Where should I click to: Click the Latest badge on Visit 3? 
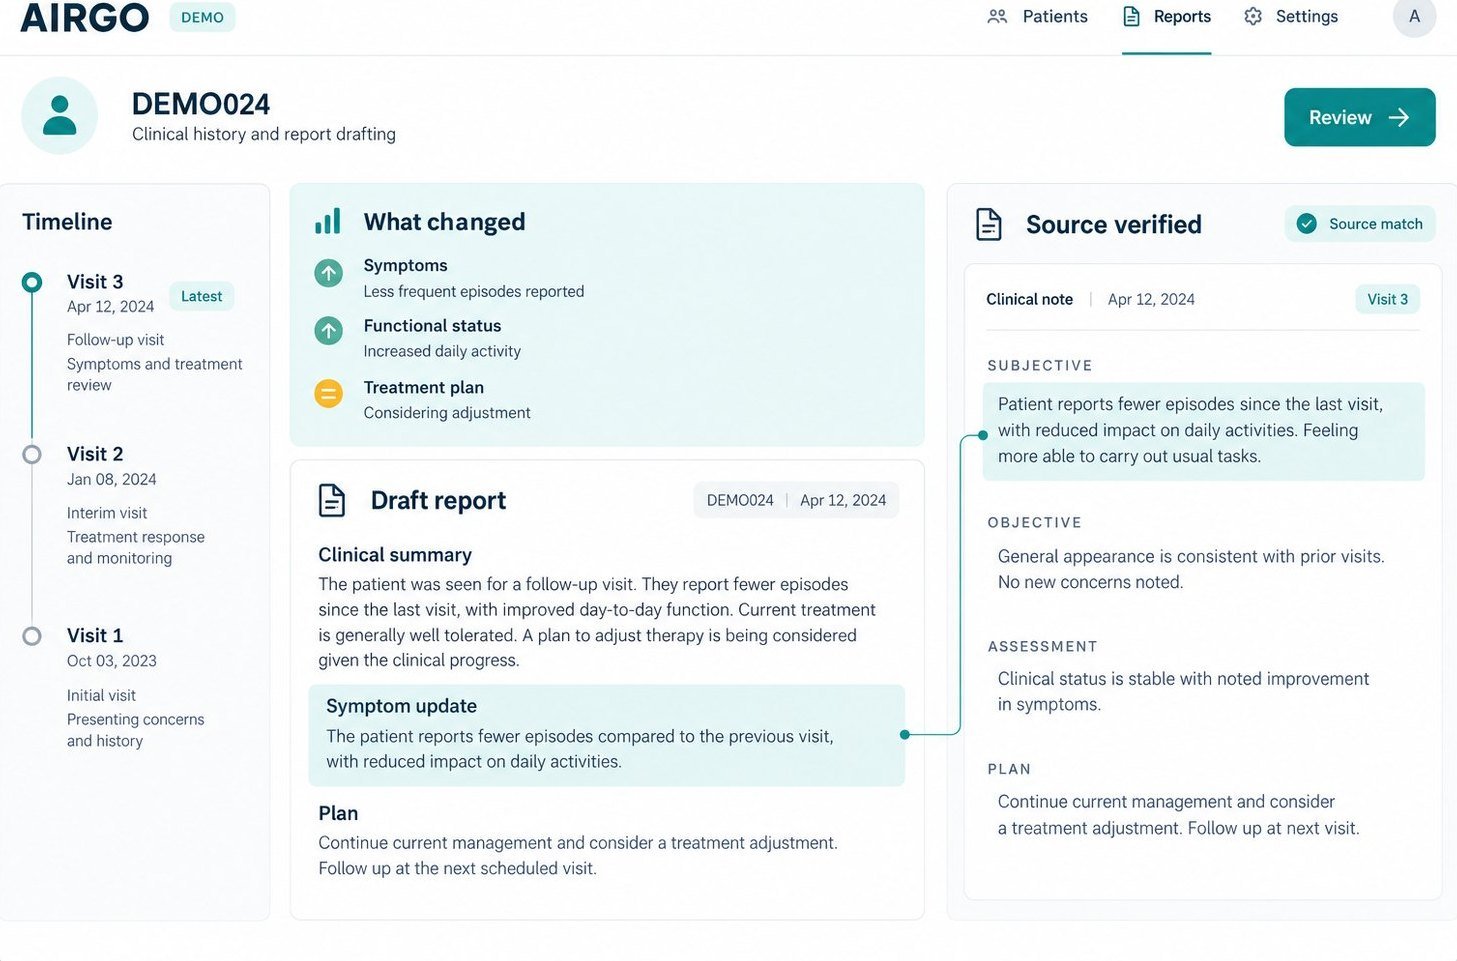(201, 296)
